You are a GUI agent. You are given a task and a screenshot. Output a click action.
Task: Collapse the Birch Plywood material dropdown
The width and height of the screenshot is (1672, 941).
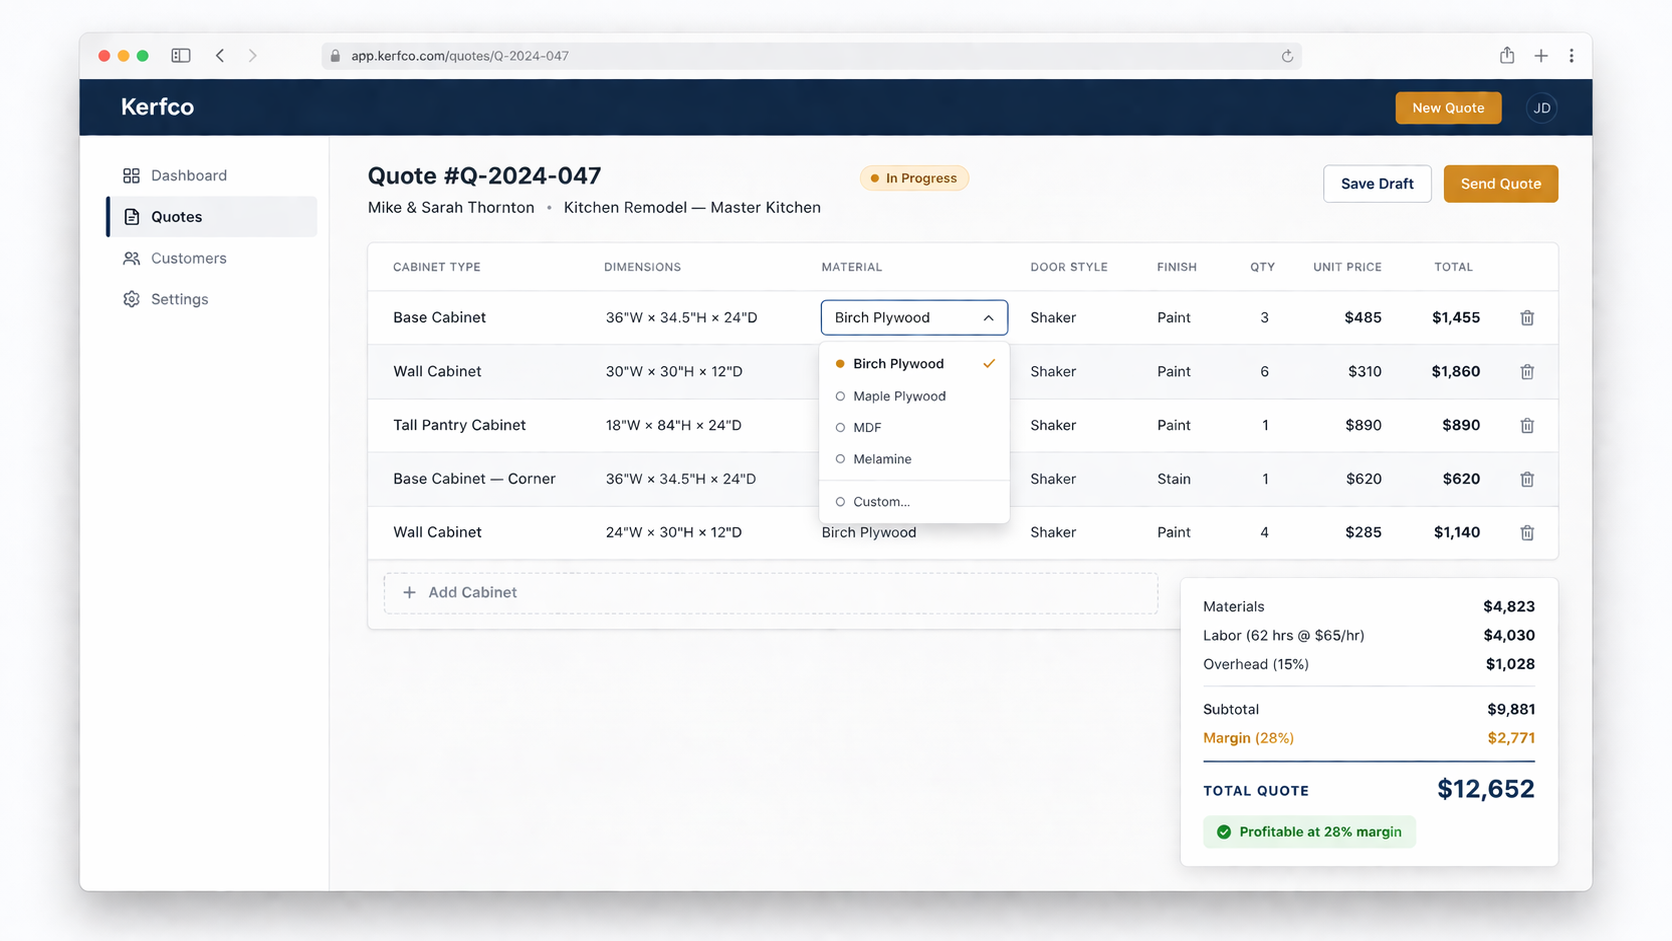[x=988, y=317]
